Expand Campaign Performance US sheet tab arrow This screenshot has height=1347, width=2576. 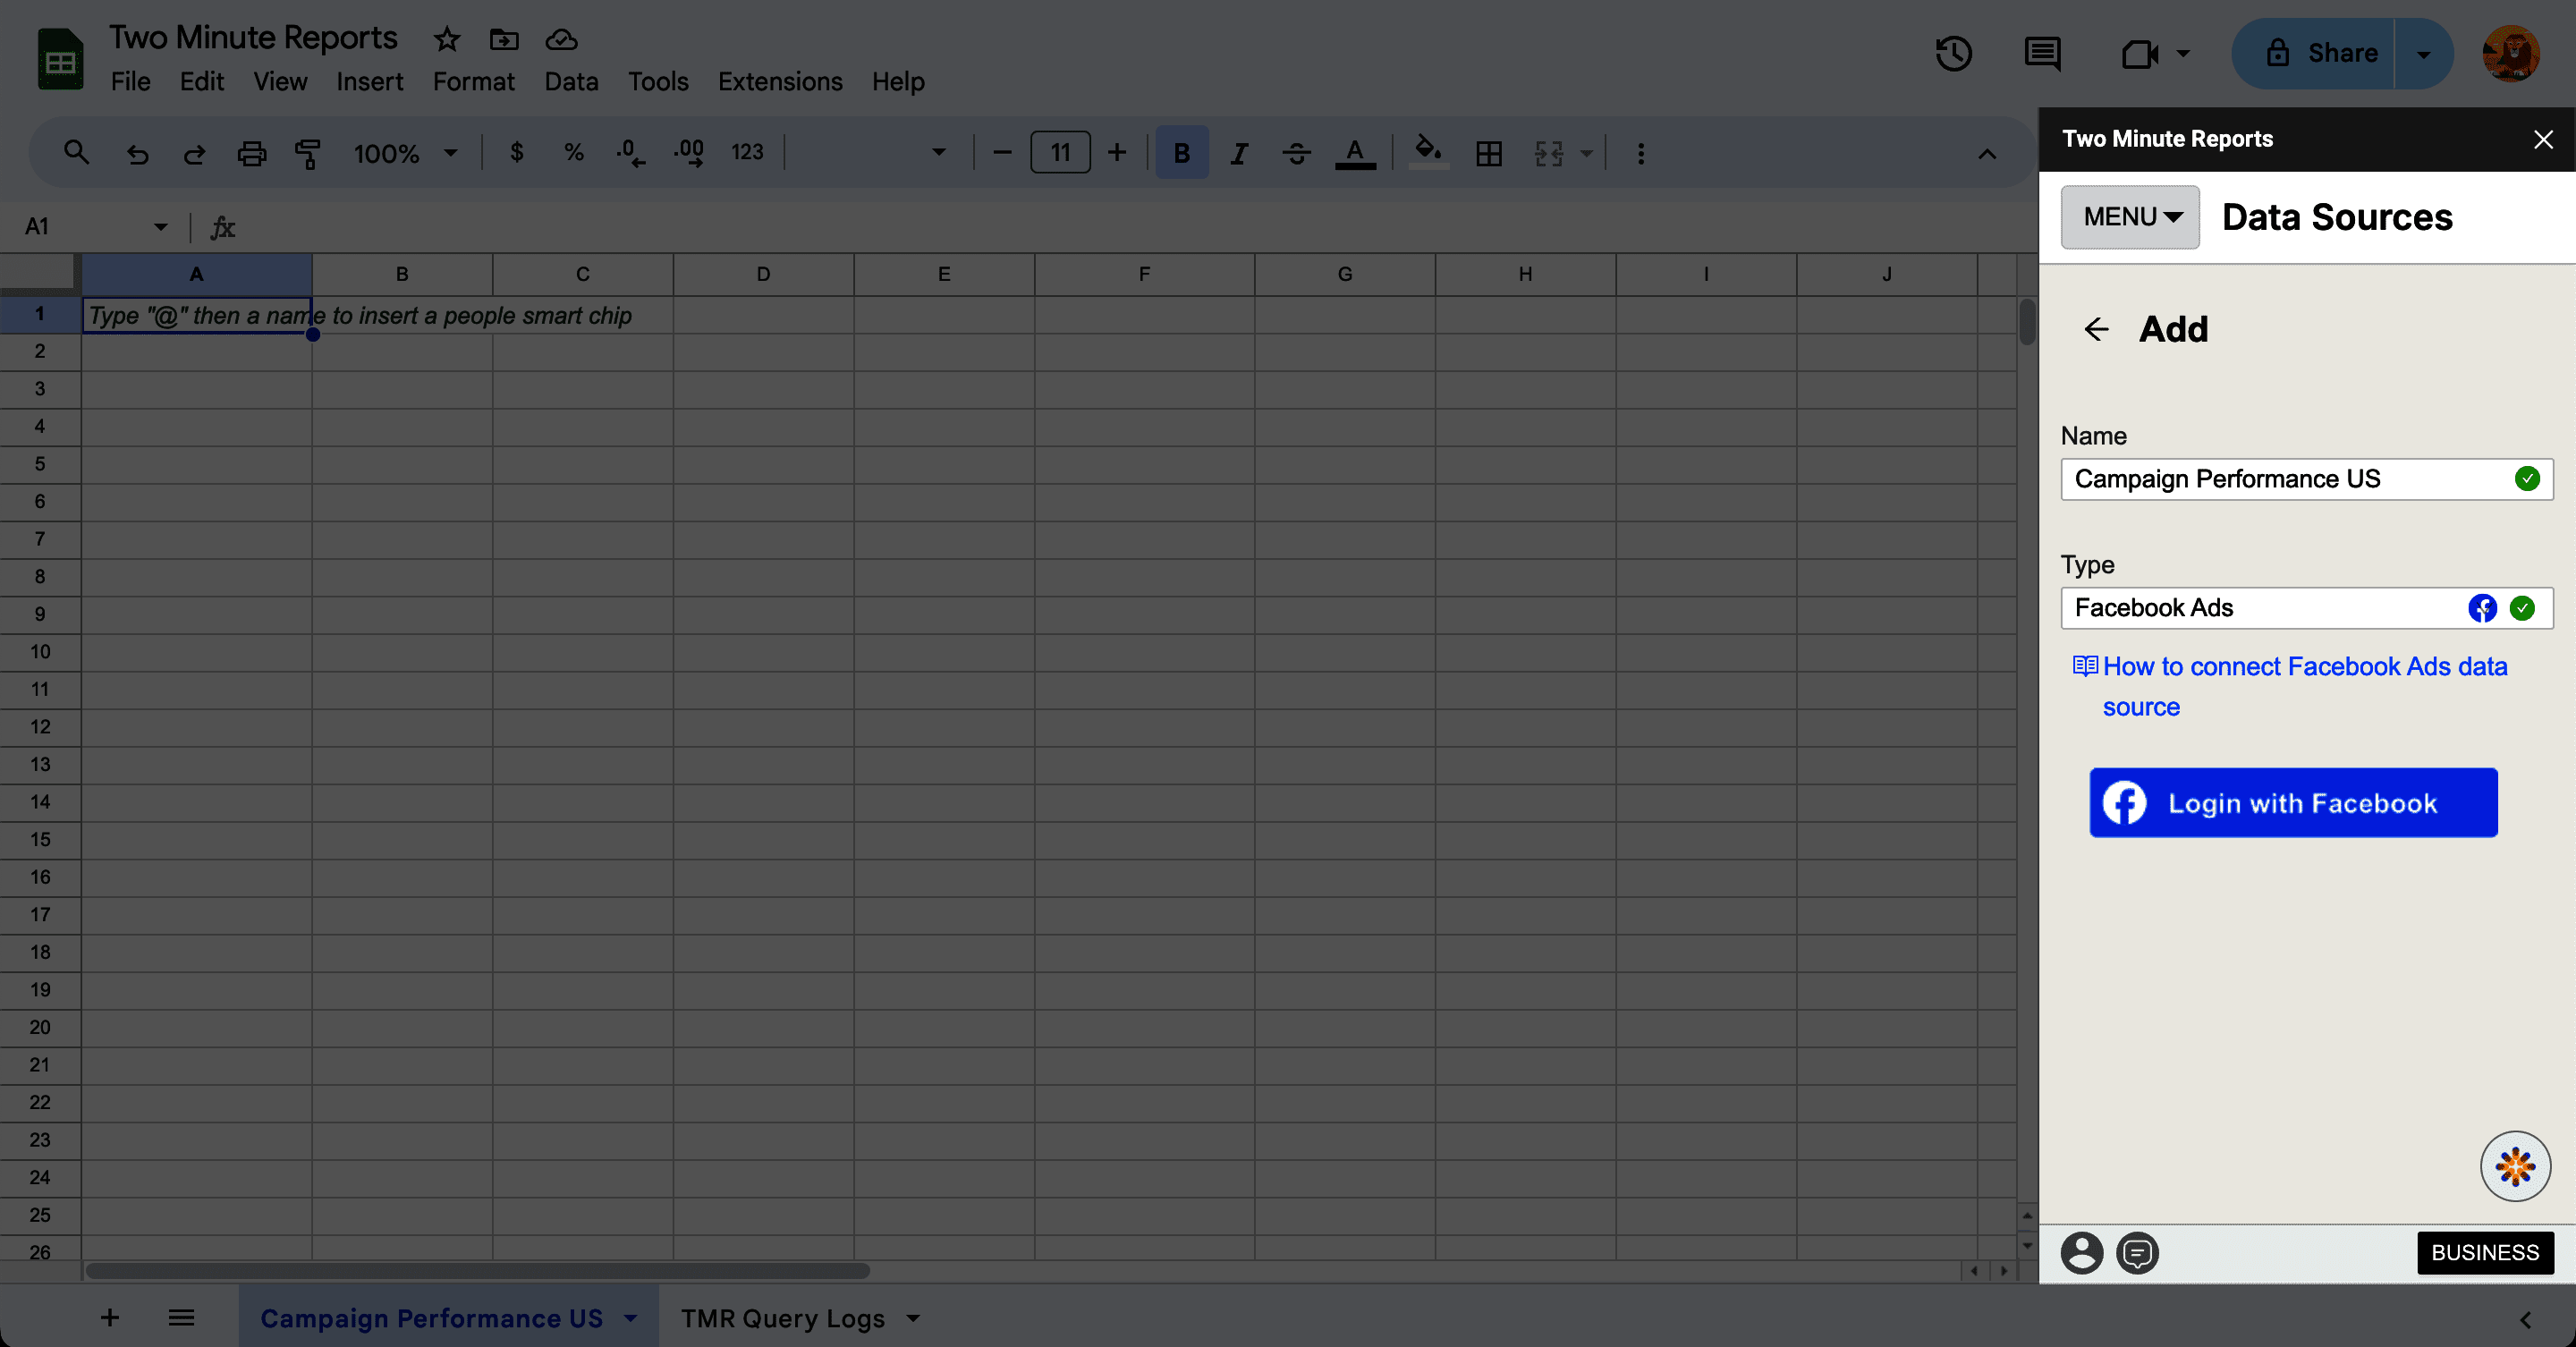(630, 1318)
